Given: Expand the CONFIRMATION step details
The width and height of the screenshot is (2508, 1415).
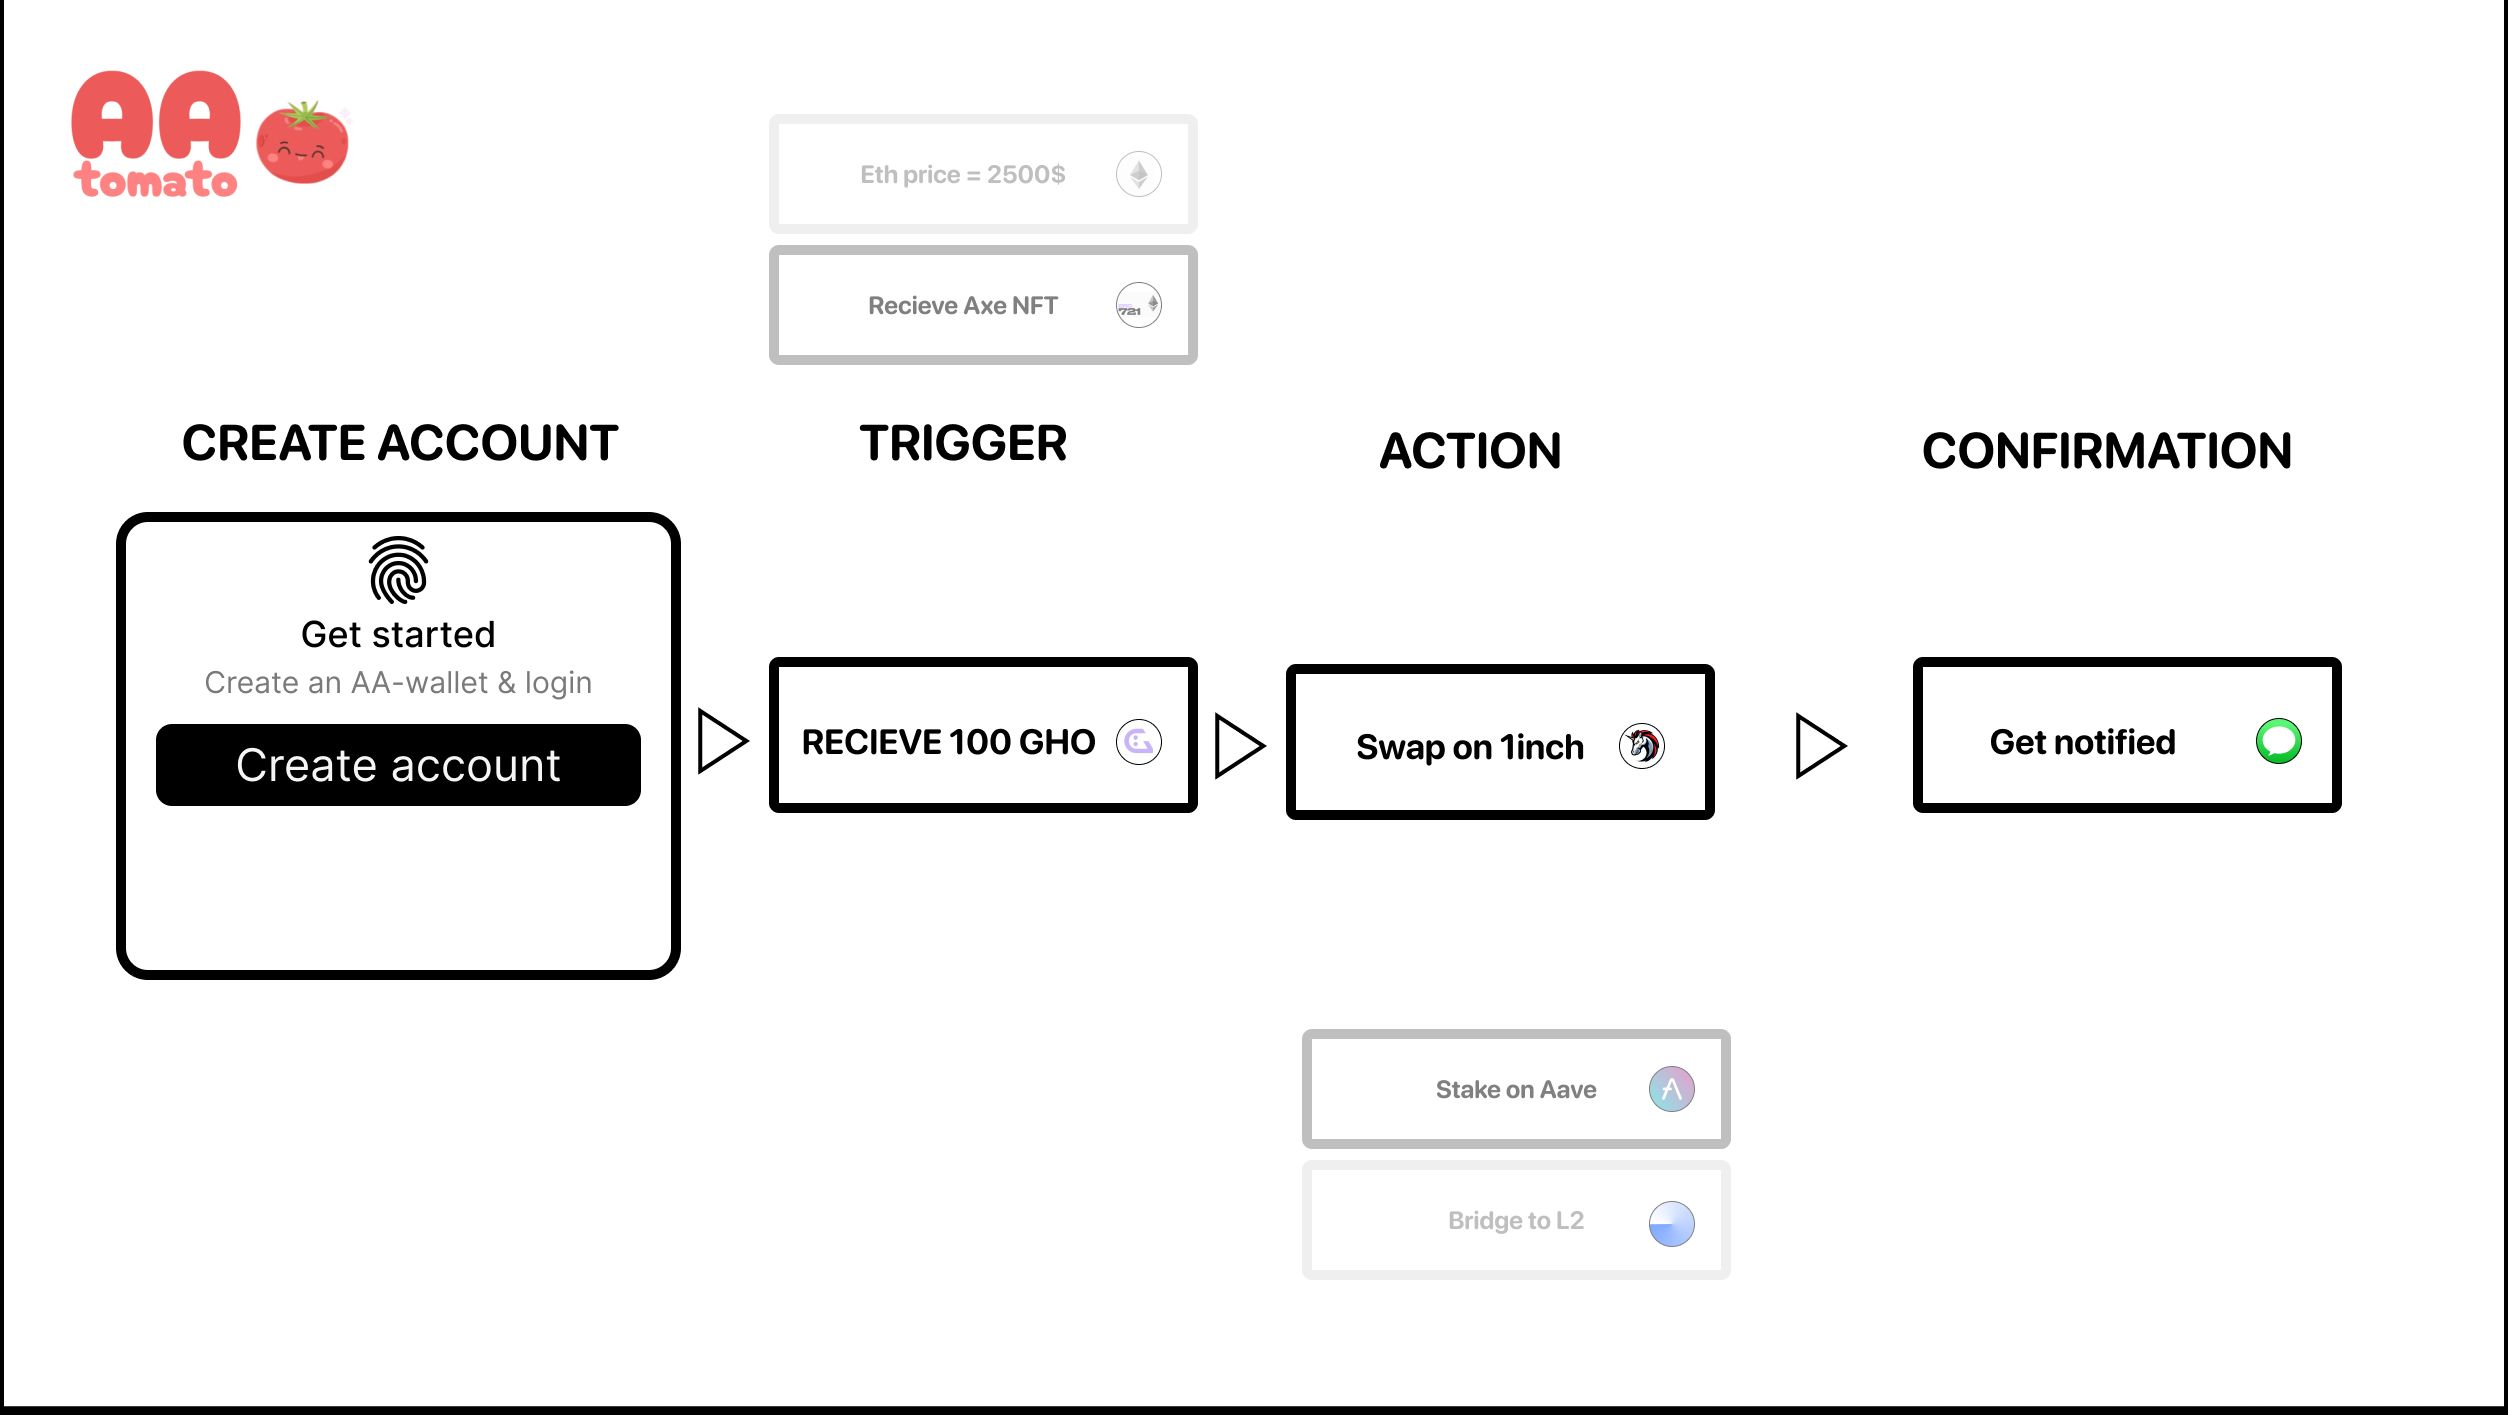Looking at the screenshot, I should point(2122,739).
